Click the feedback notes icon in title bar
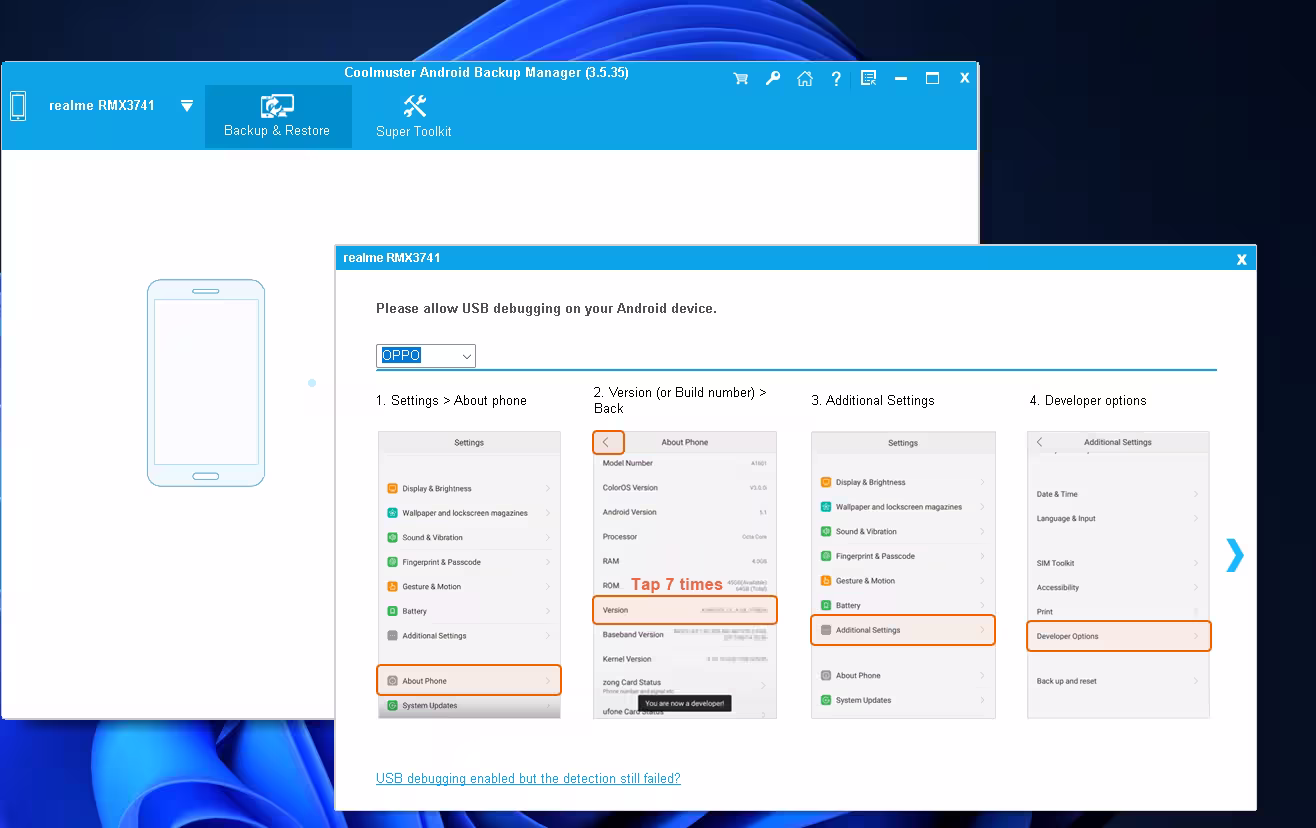 [868, 78]
